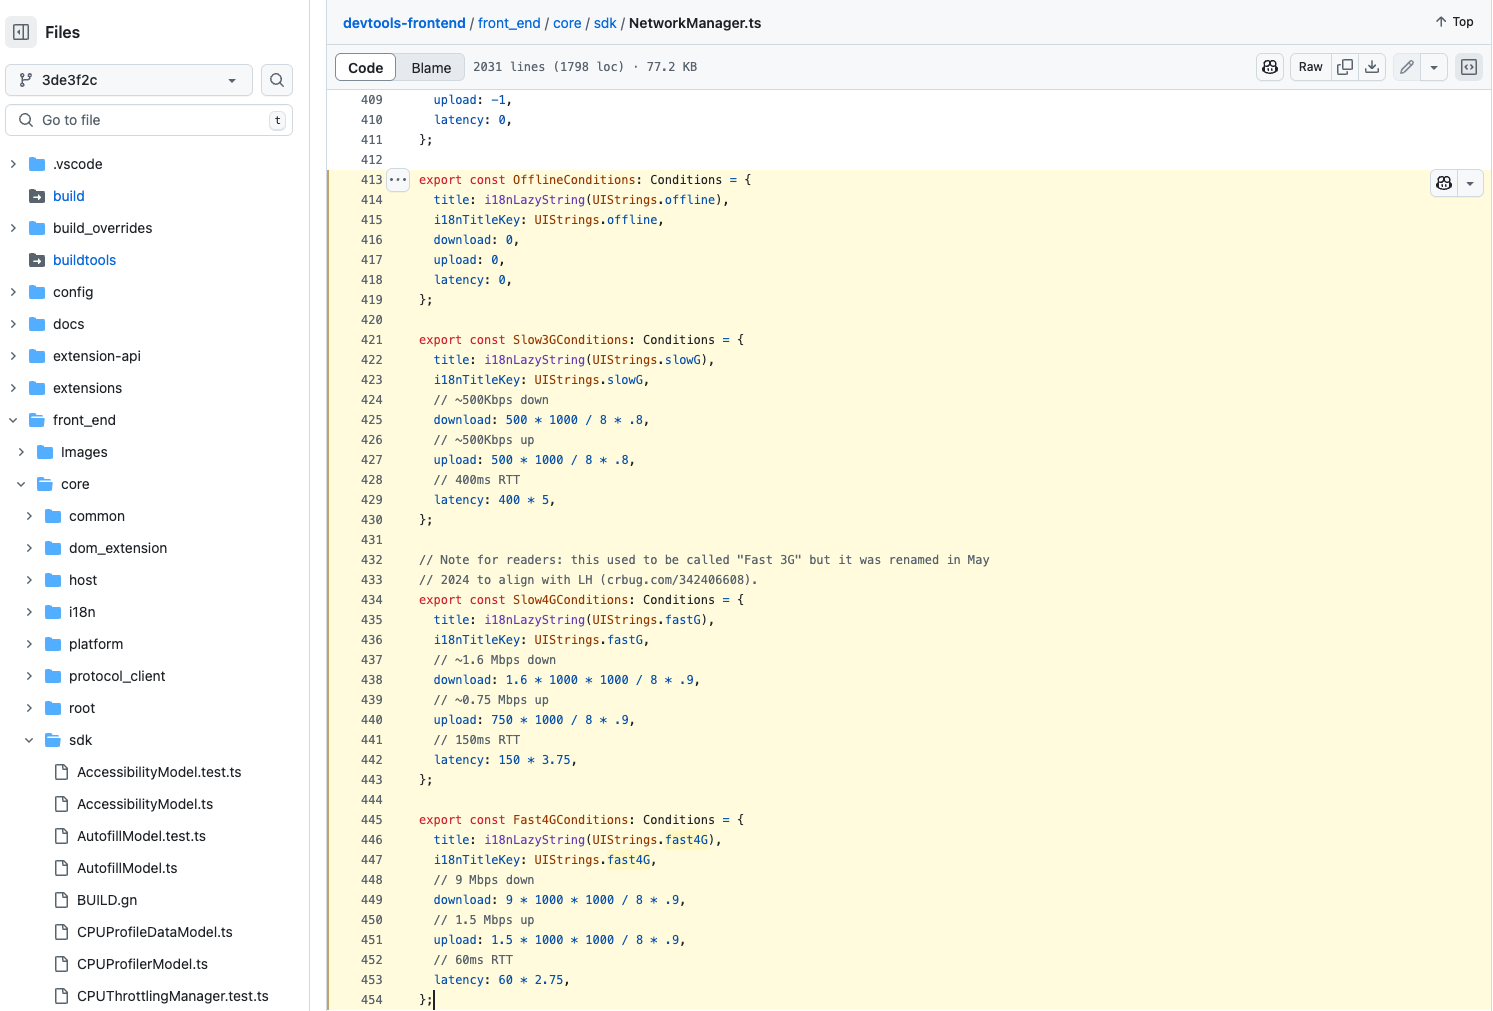The image size is (1493, 1011).
Task: Jump to Top of the file
Action: tap(1454, 22)
